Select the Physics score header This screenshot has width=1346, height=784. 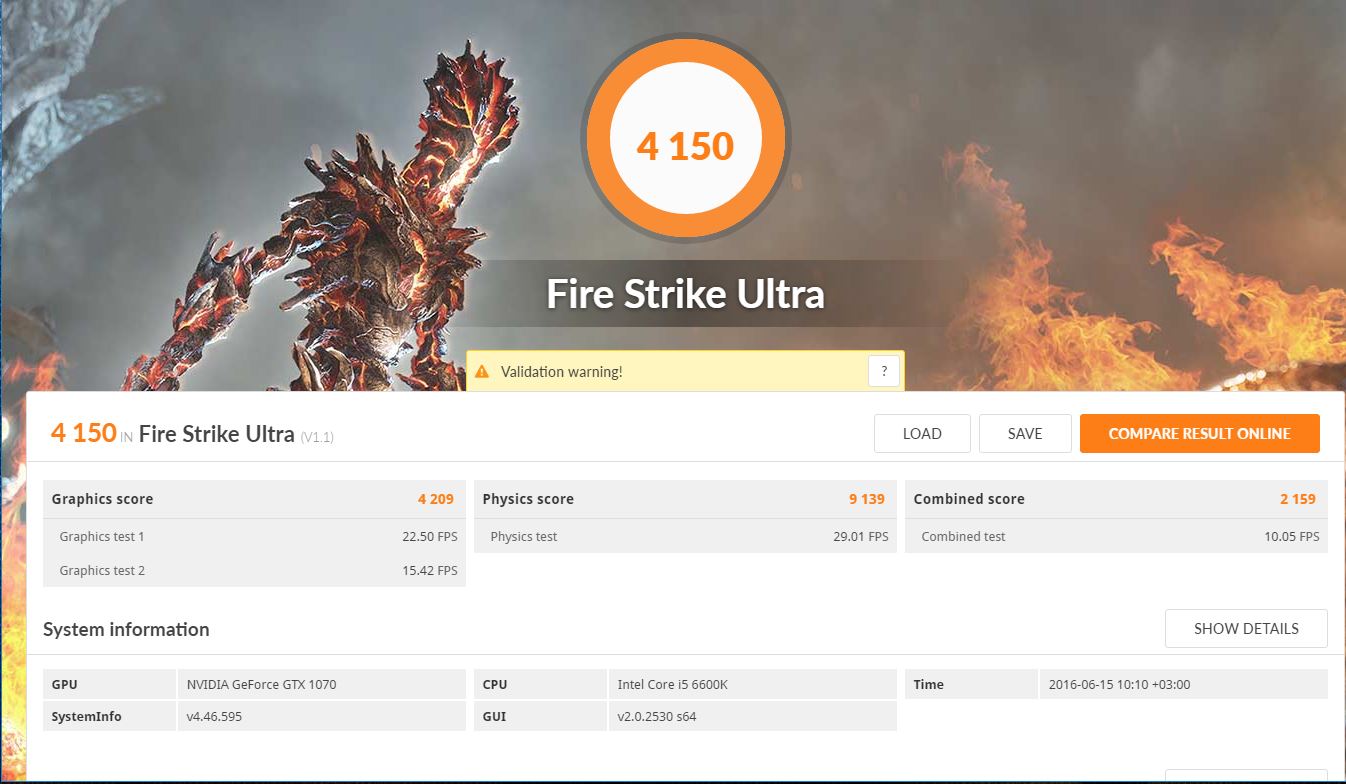[685, 499]
